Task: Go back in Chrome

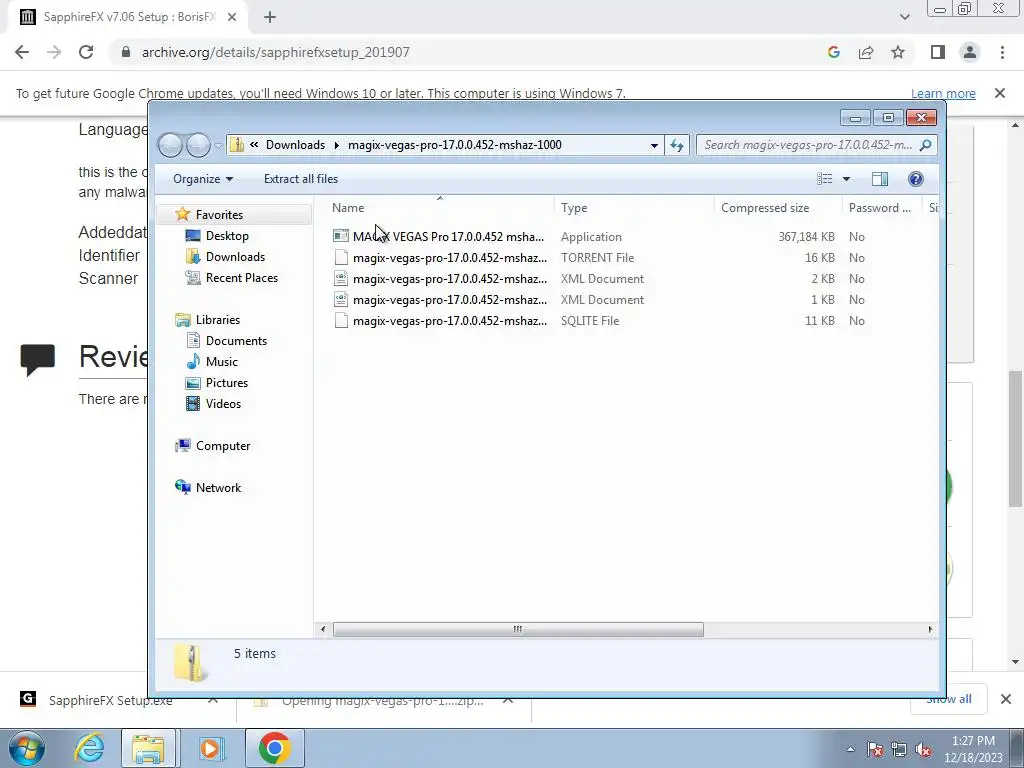Action: pos(22,52)
